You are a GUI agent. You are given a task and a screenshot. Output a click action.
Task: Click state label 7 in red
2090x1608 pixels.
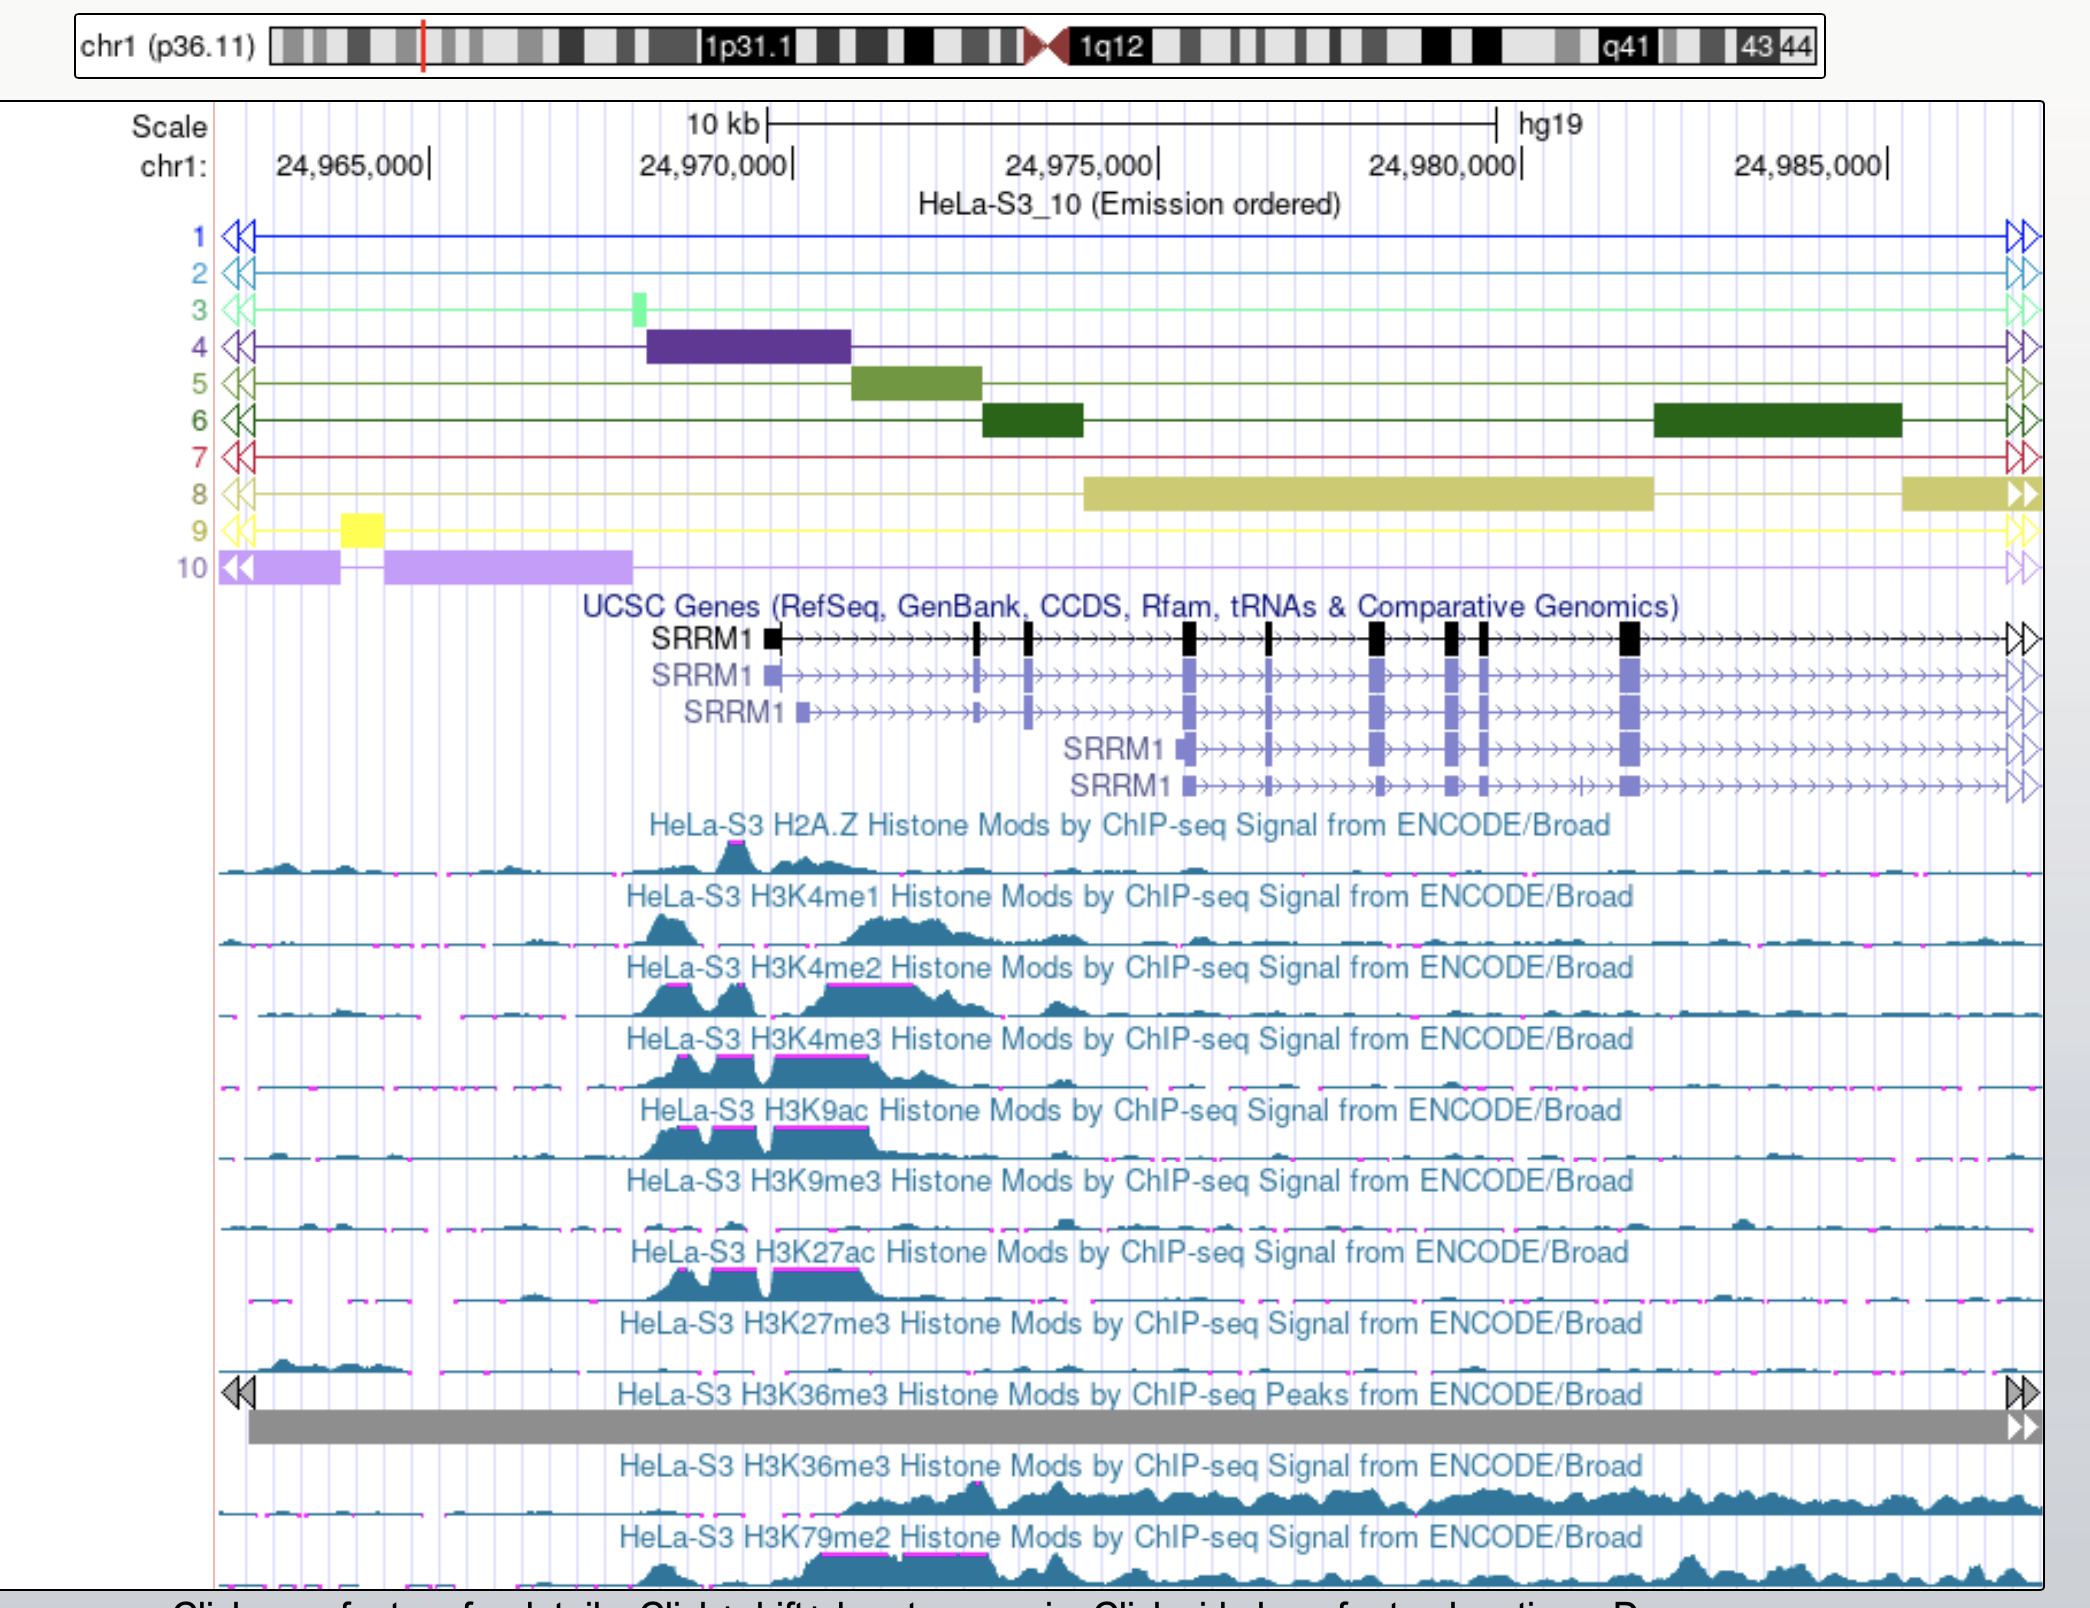pos(199,458)
